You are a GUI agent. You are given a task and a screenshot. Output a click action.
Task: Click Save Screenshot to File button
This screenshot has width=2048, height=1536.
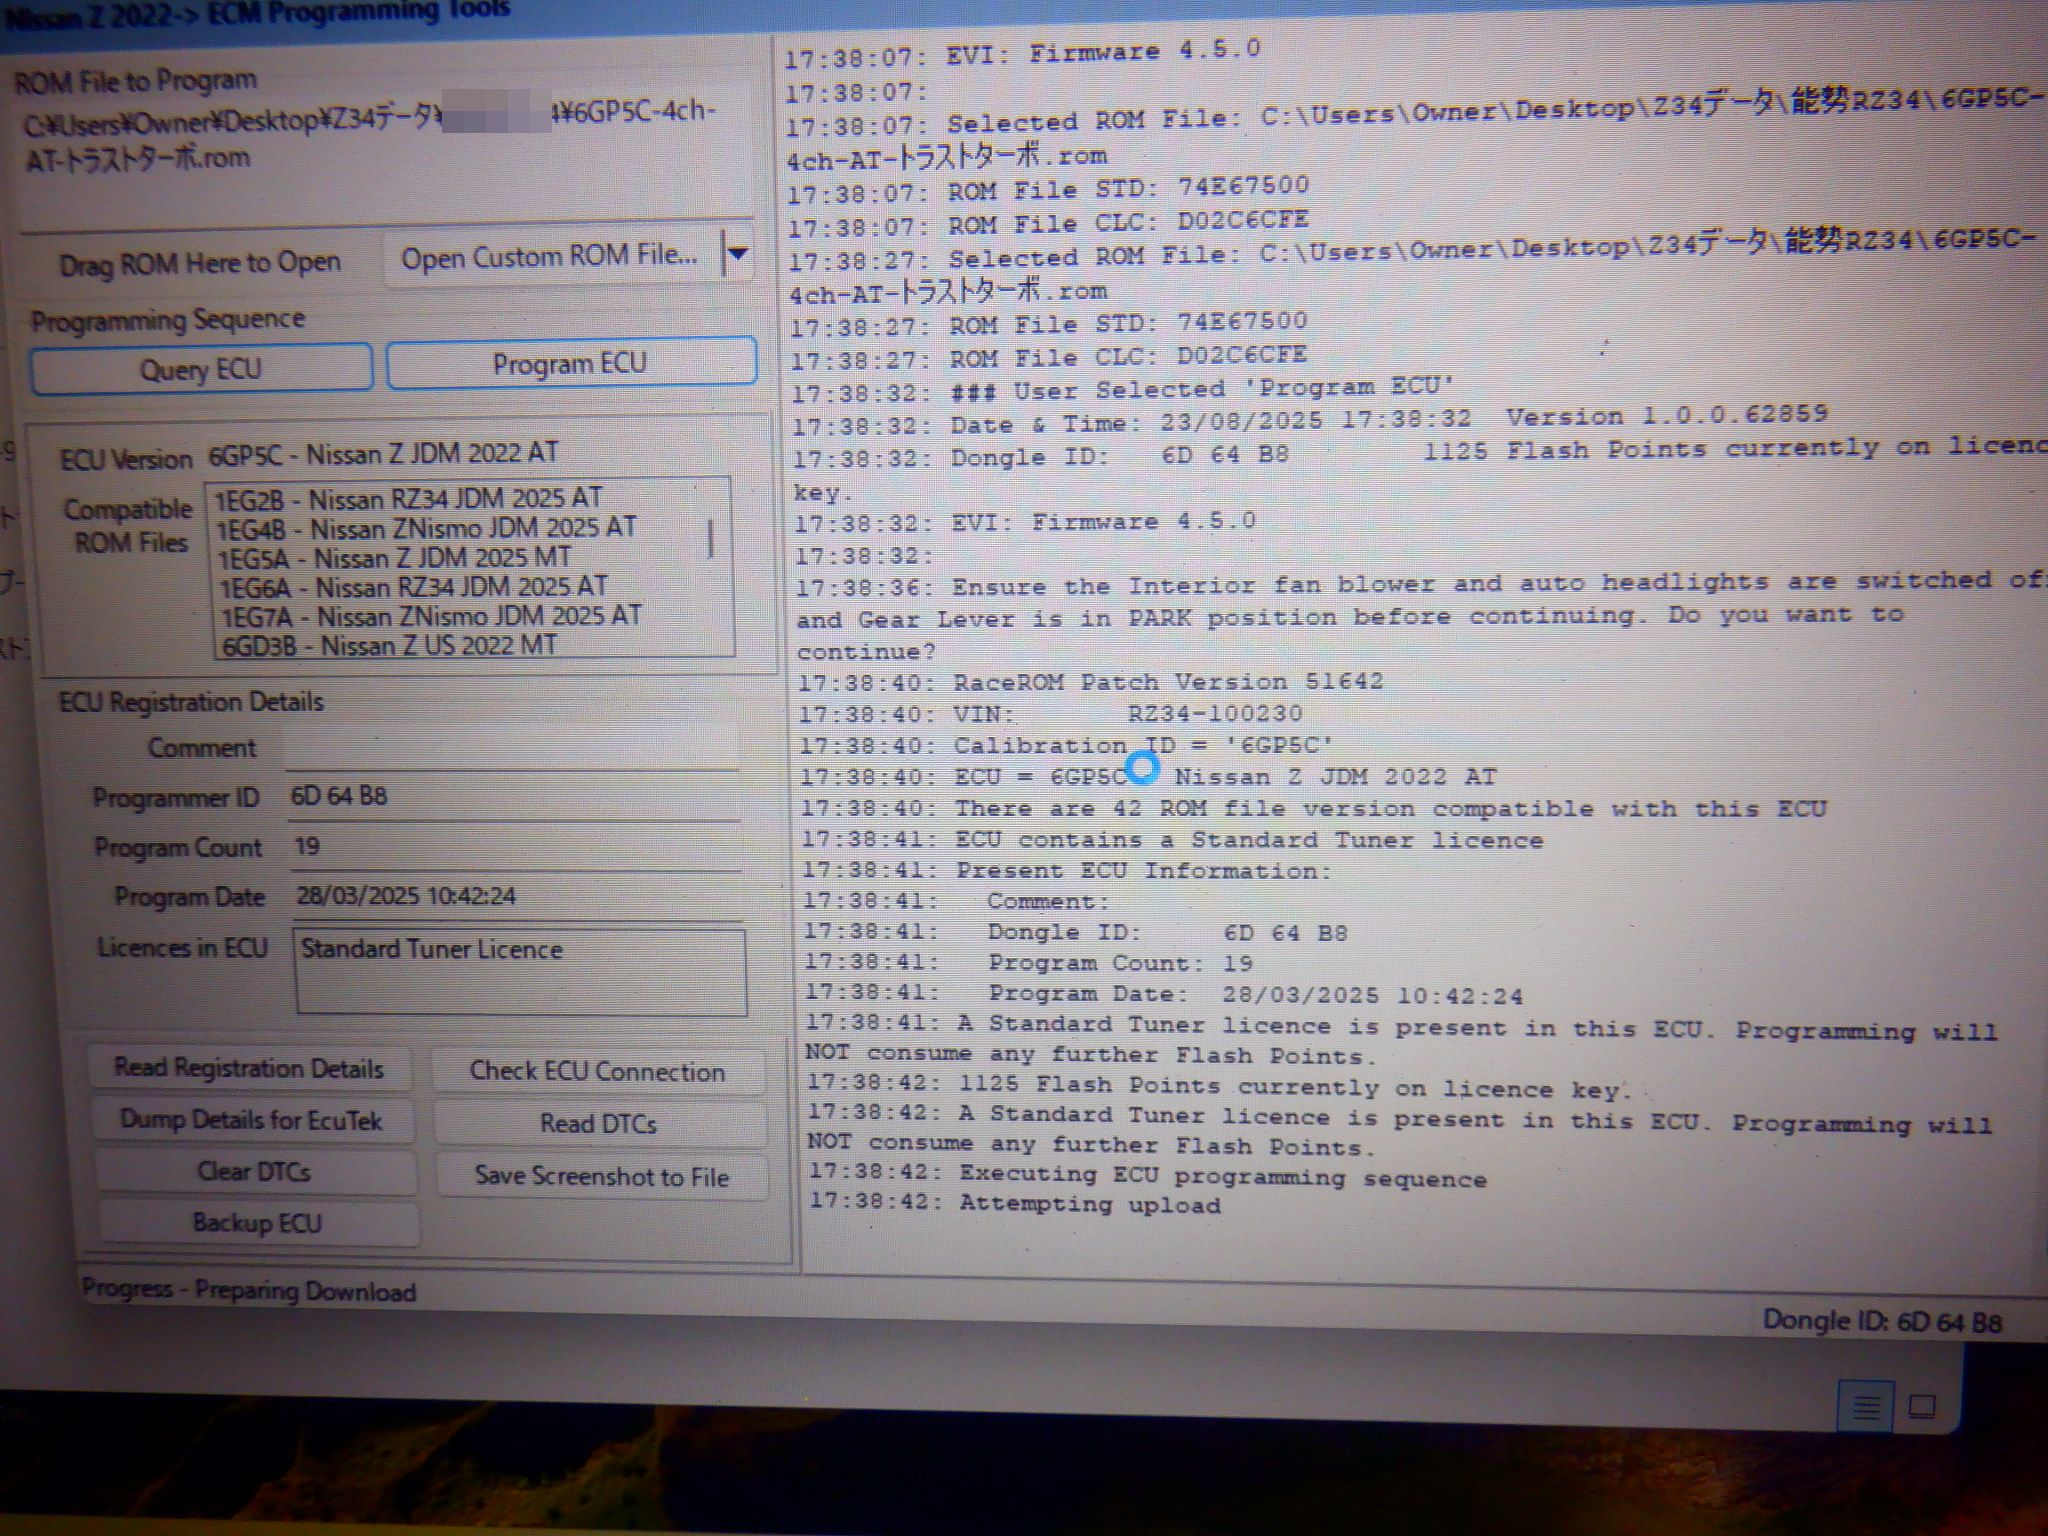coord(602,1176)
